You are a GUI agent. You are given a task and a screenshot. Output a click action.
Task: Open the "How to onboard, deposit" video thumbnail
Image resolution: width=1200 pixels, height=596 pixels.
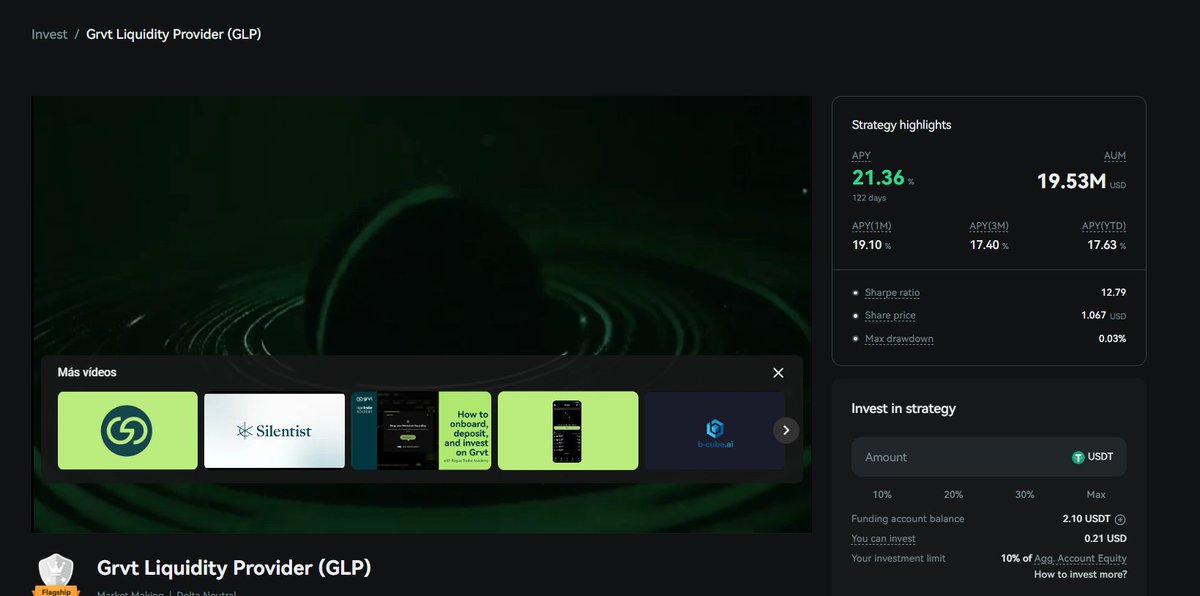421,430
